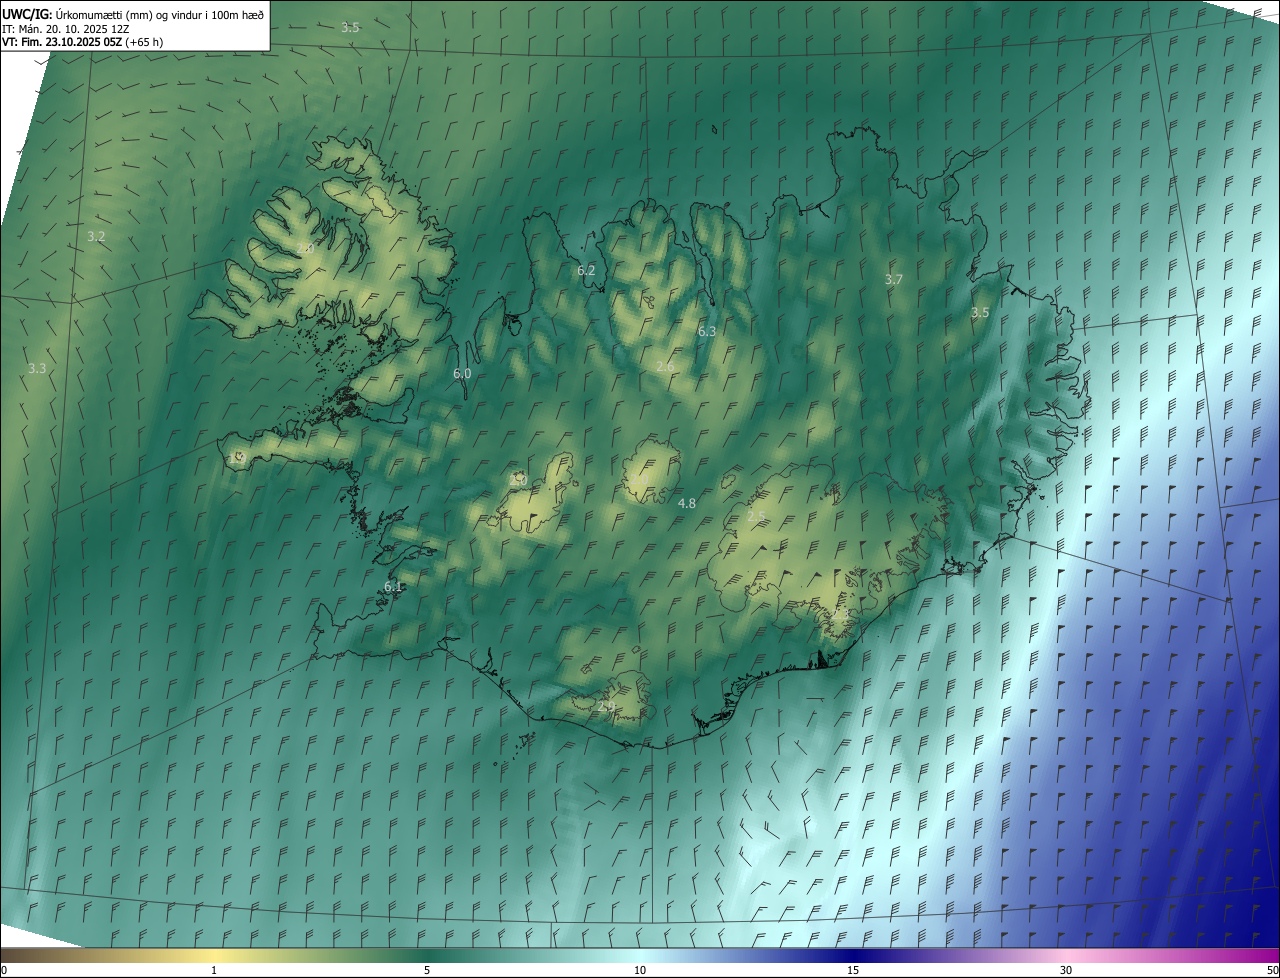This screenshot has width=1280, height=978.
Task: Click the UWC/IG map title text
Action: point(133,14)
